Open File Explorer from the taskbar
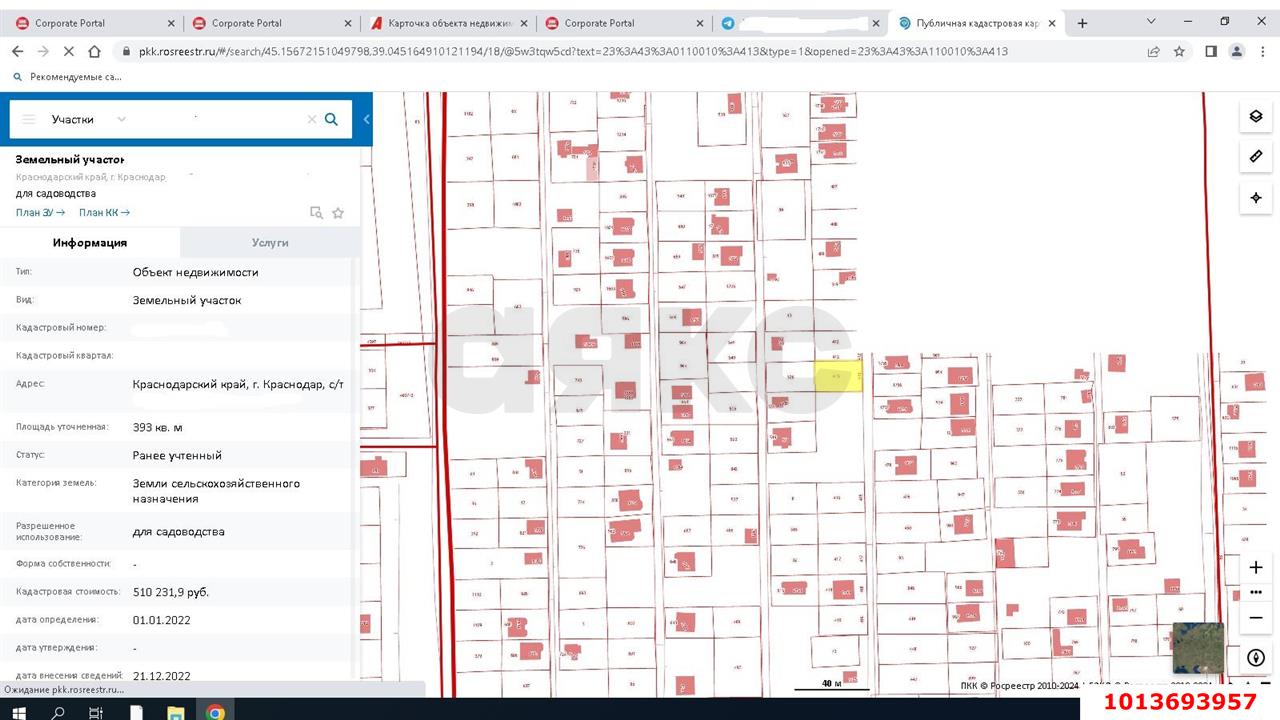Image resolution: width=1280 pixels, height=720 pixels. pos(175,712)
